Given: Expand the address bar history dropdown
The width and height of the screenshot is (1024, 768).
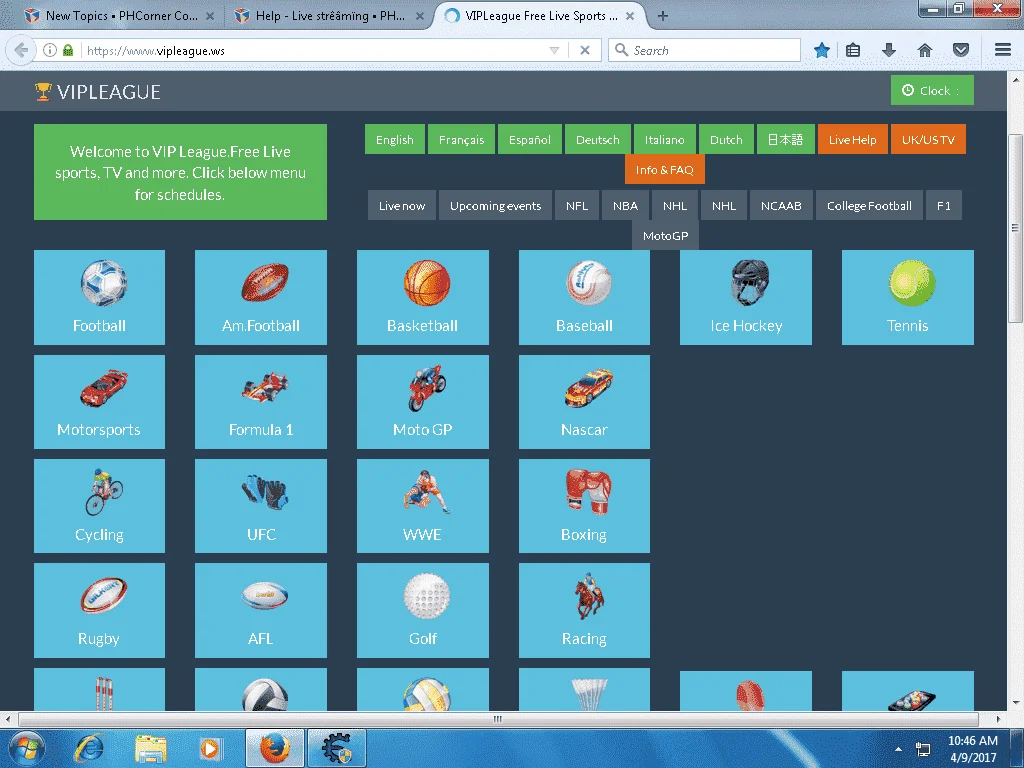Looking at the screenshot, I should pyautogui.click(x=554, y=50).
